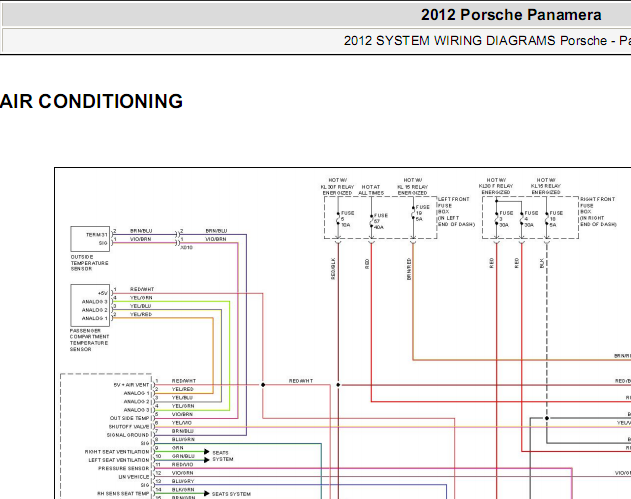Viewport: 631px width, 499px height.
Task: Click the 'FUSE 57 40A' label
Action: 381,221
